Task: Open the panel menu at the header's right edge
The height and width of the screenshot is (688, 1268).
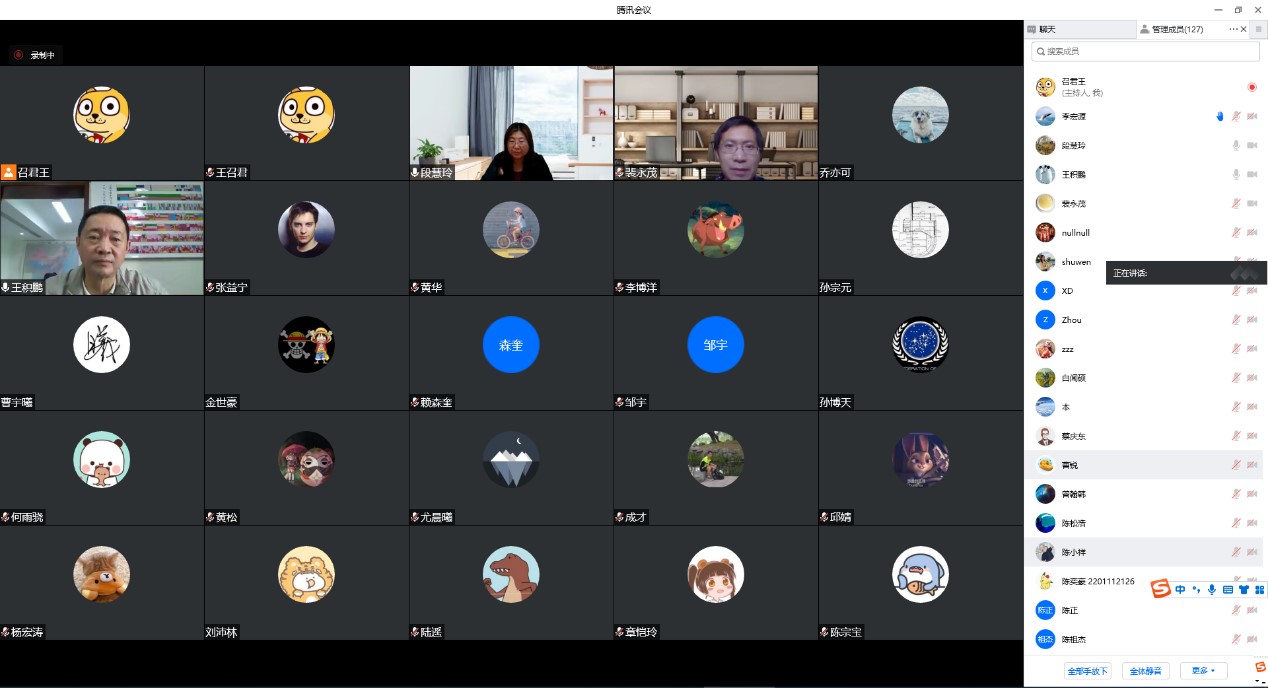Action: coord(1258,29)
